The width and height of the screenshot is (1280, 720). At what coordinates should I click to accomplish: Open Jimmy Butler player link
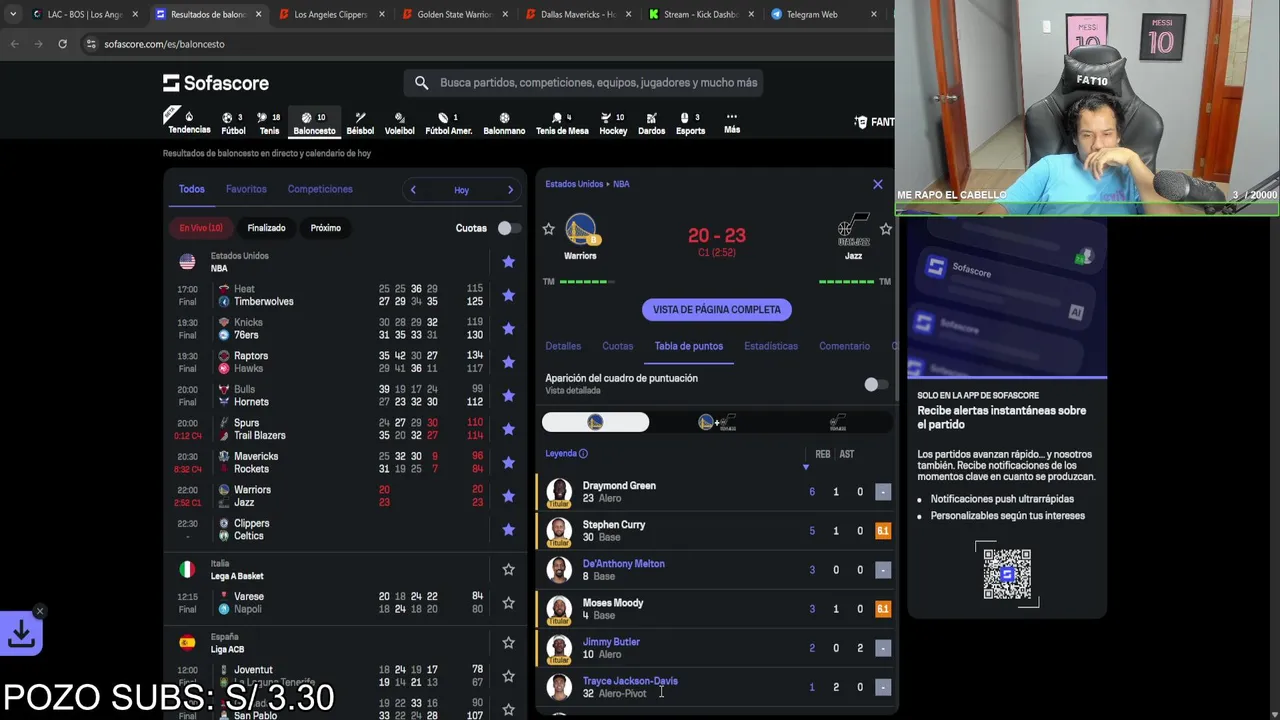(x=611, y=642)
